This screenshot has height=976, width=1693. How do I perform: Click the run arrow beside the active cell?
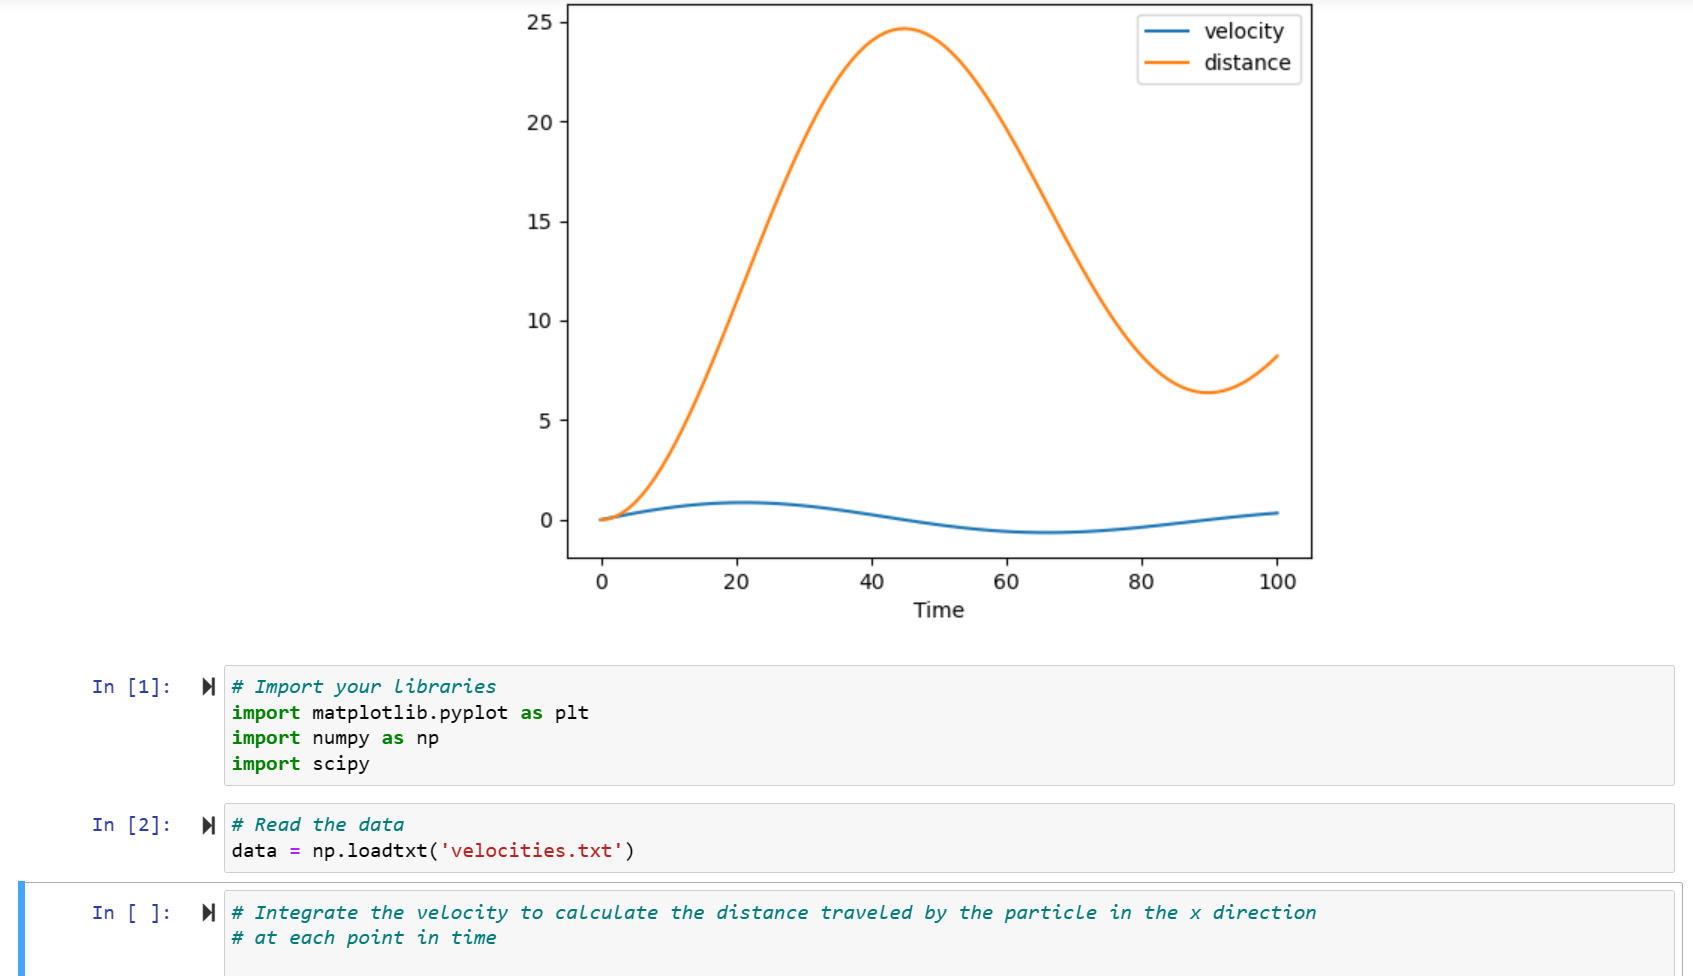tap(208, 912)
